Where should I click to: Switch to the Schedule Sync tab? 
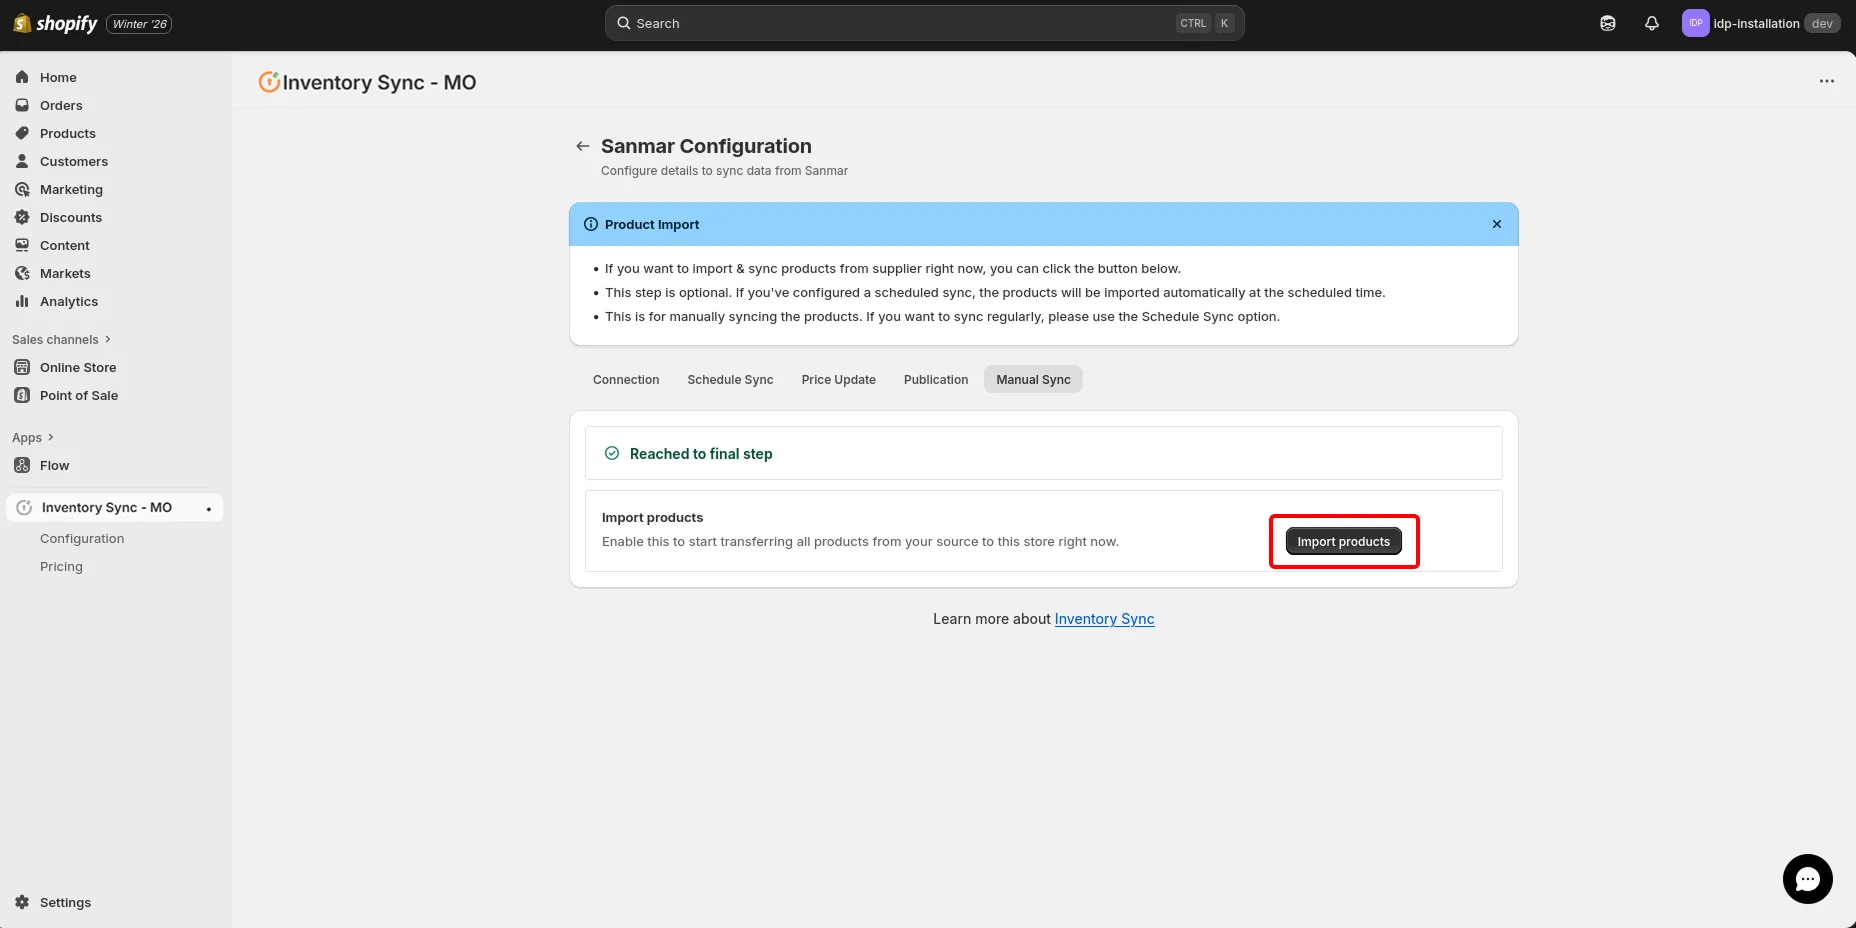tap(729, 379)
